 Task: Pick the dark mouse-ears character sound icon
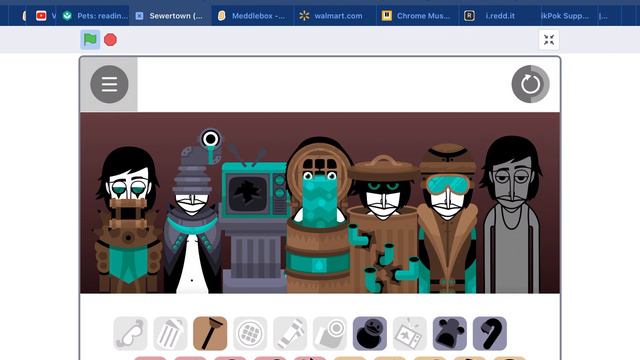pyautogui.click(x=450, y=333)
